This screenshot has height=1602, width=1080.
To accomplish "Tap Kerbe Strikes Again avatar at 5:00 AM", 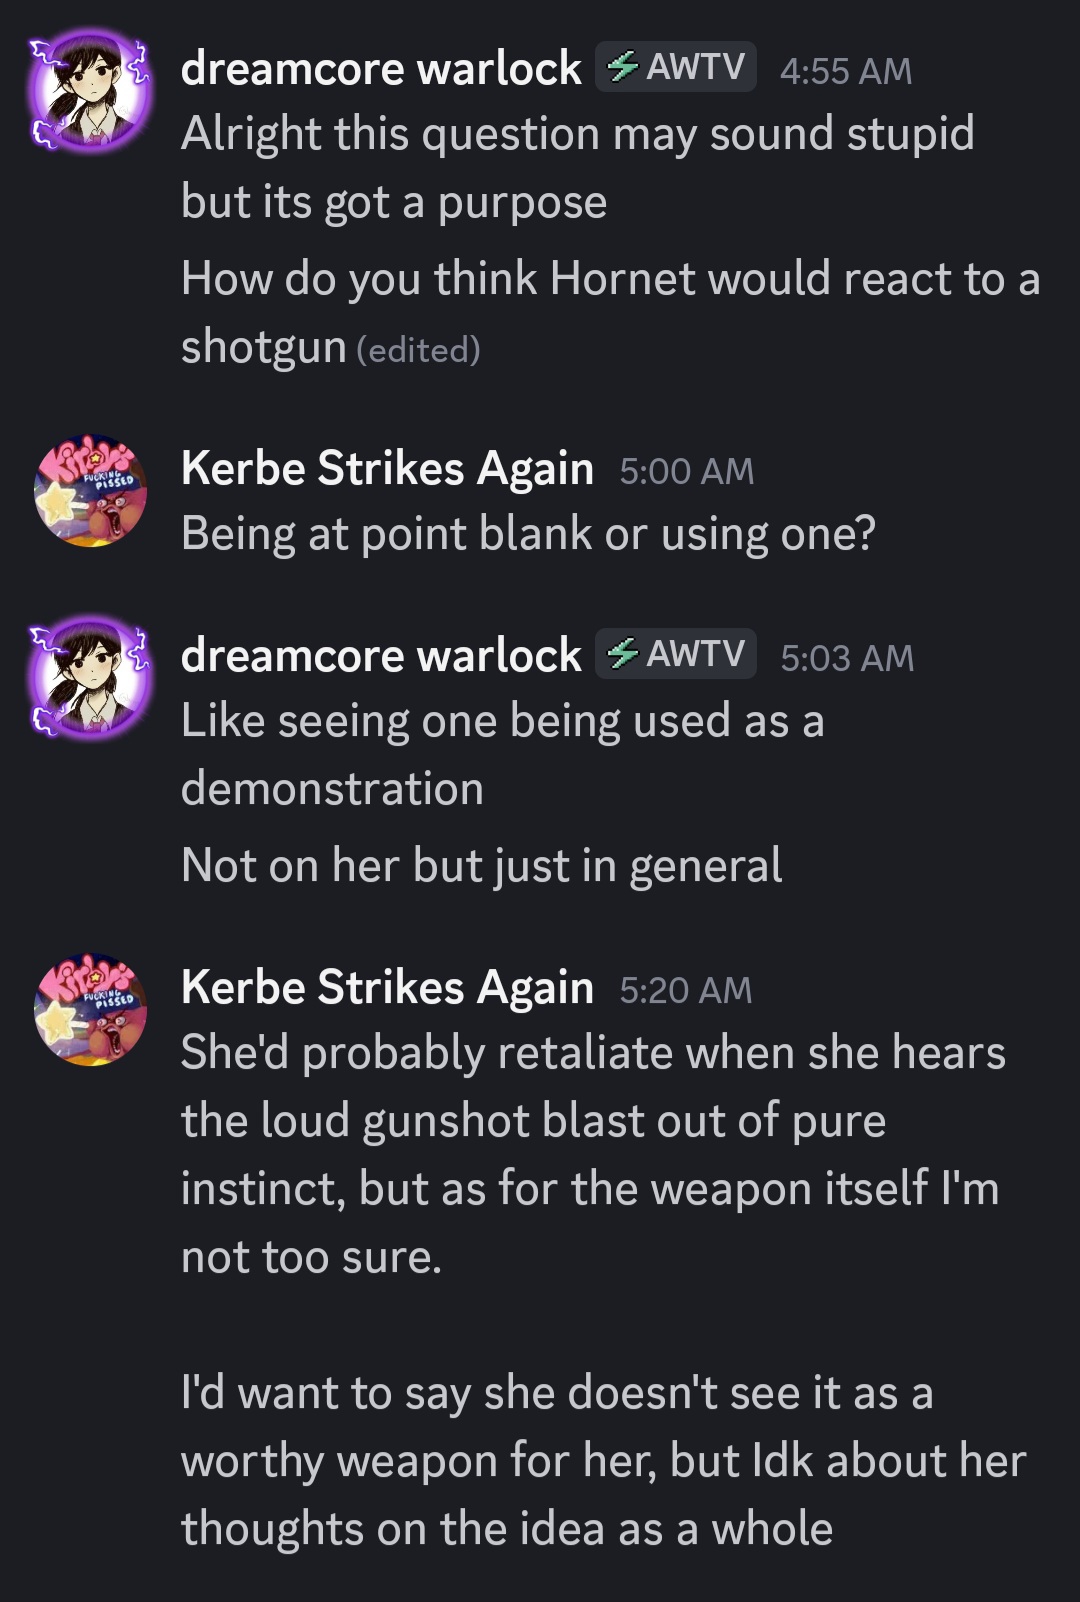I will (90, 491).
